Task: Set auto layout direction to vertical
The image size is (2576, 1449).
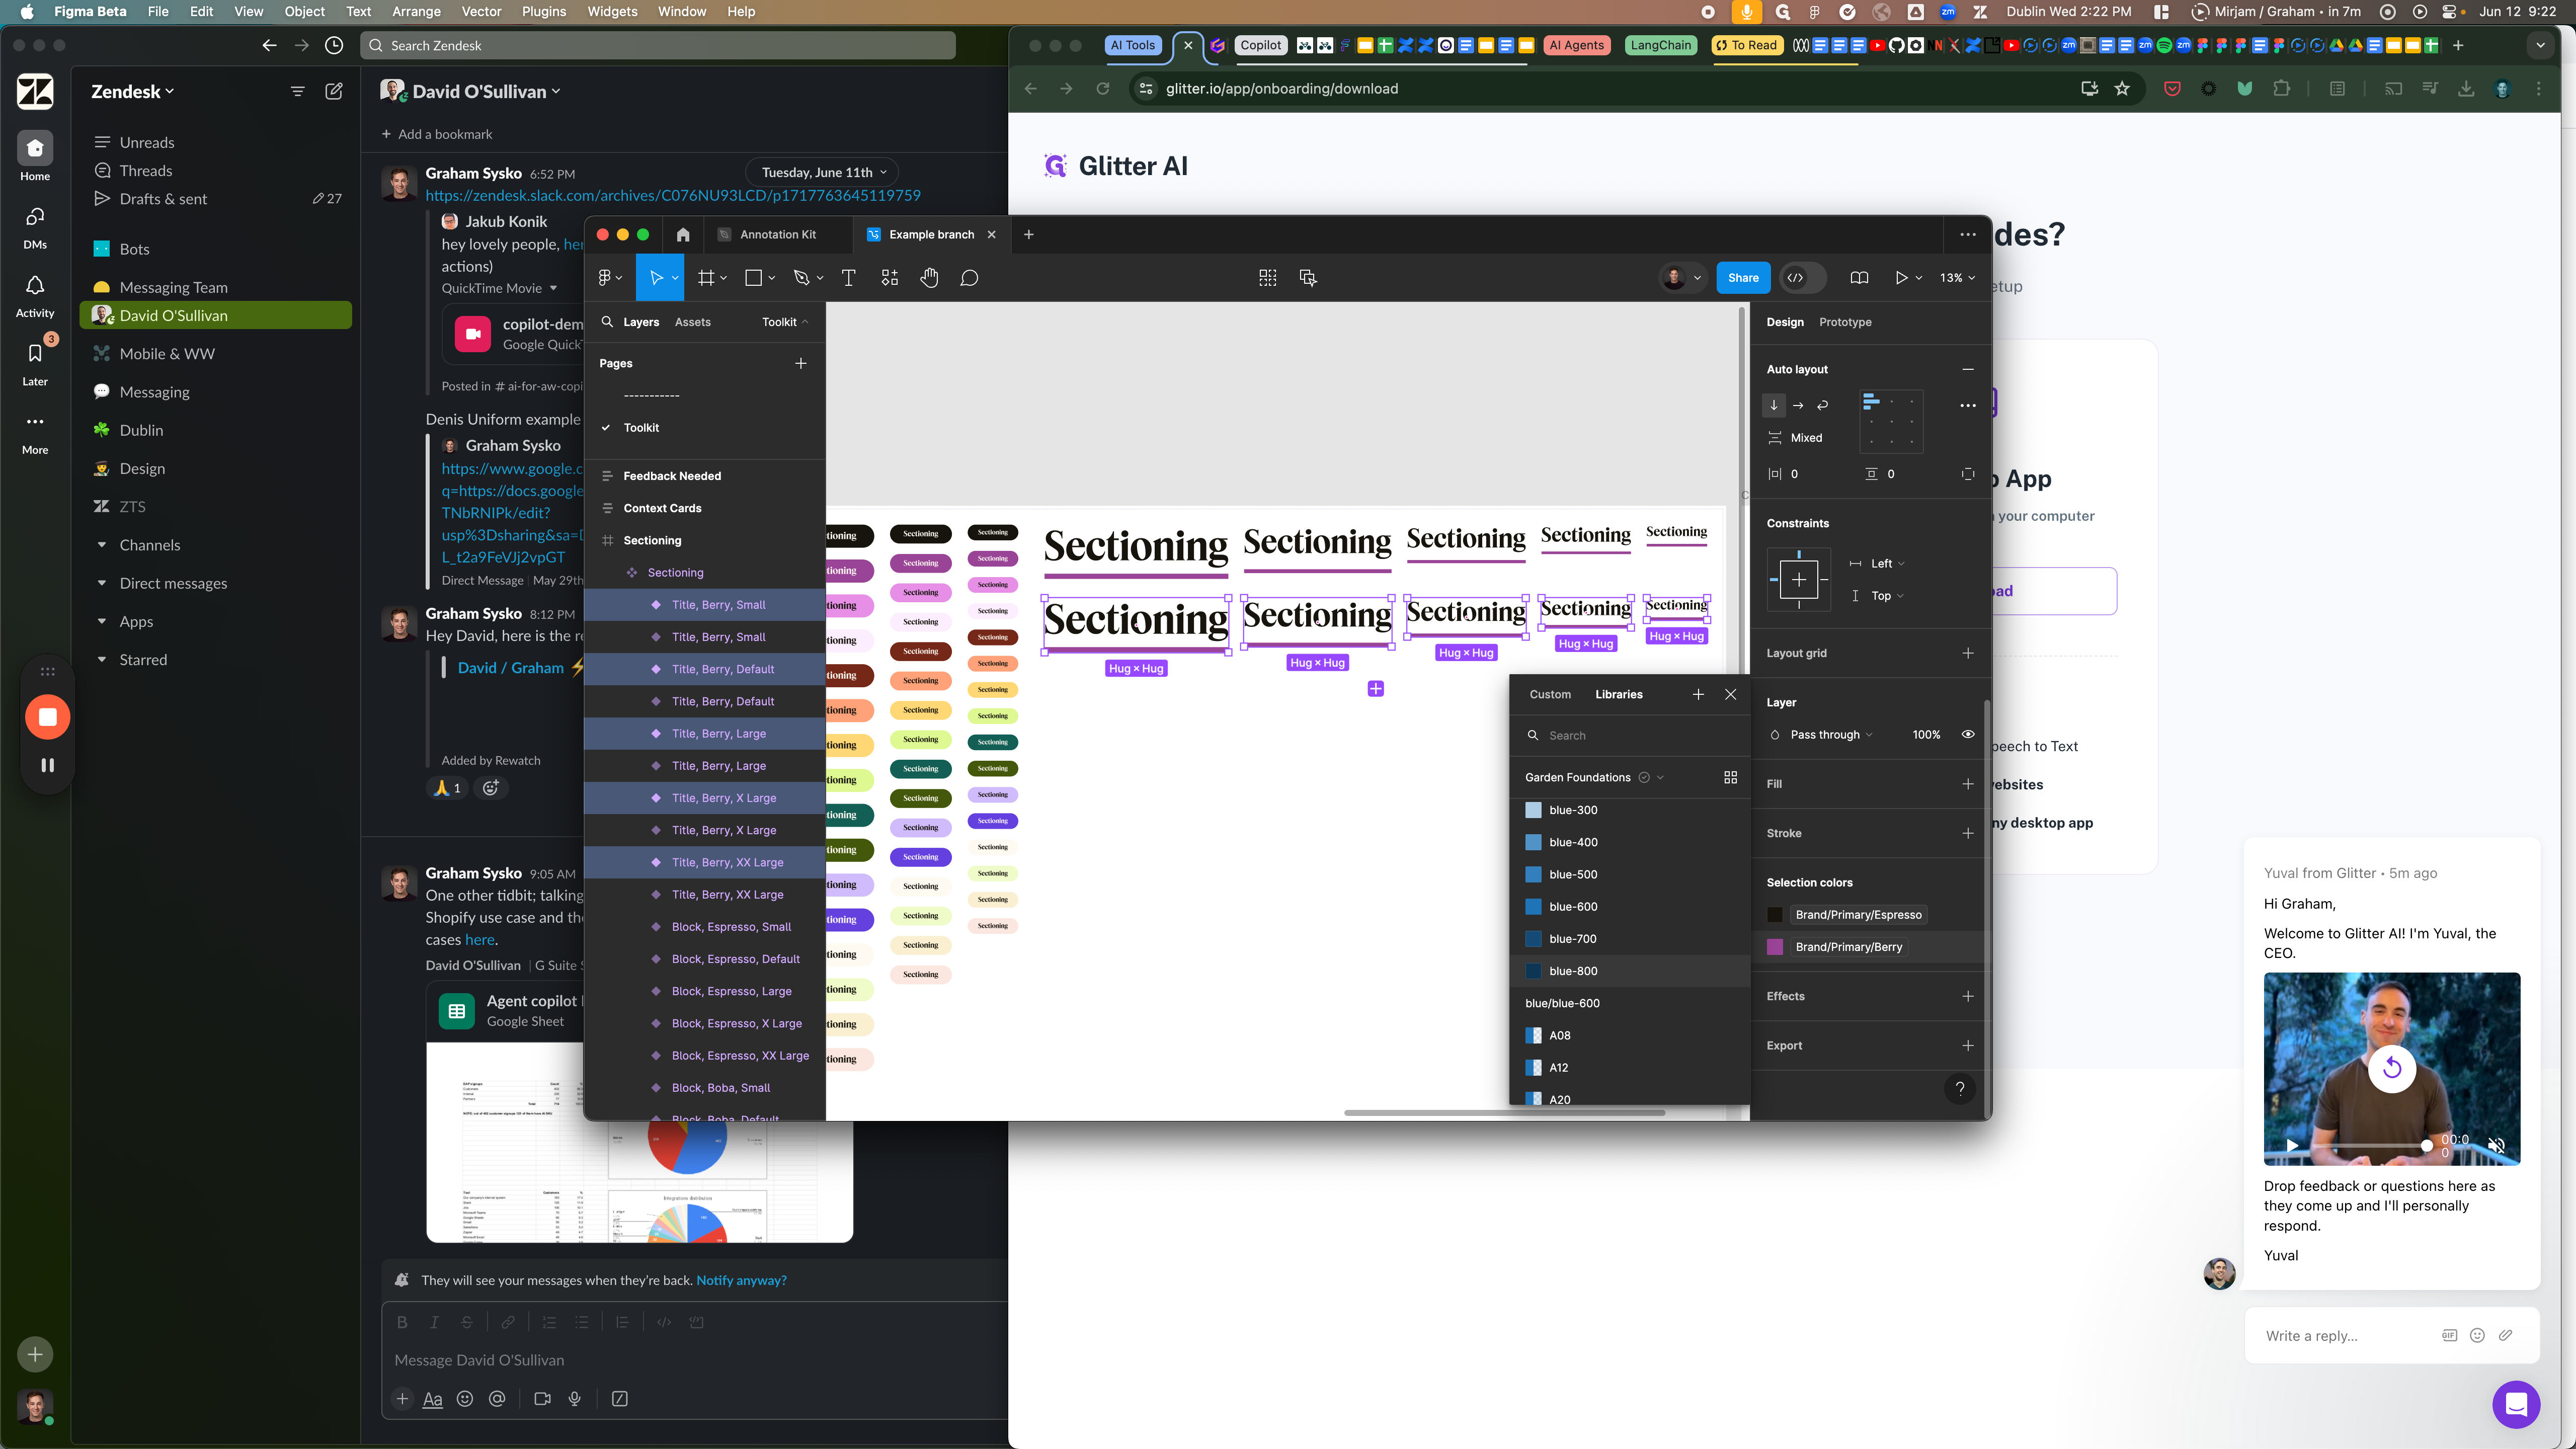Action: [x=1774, y=405]
